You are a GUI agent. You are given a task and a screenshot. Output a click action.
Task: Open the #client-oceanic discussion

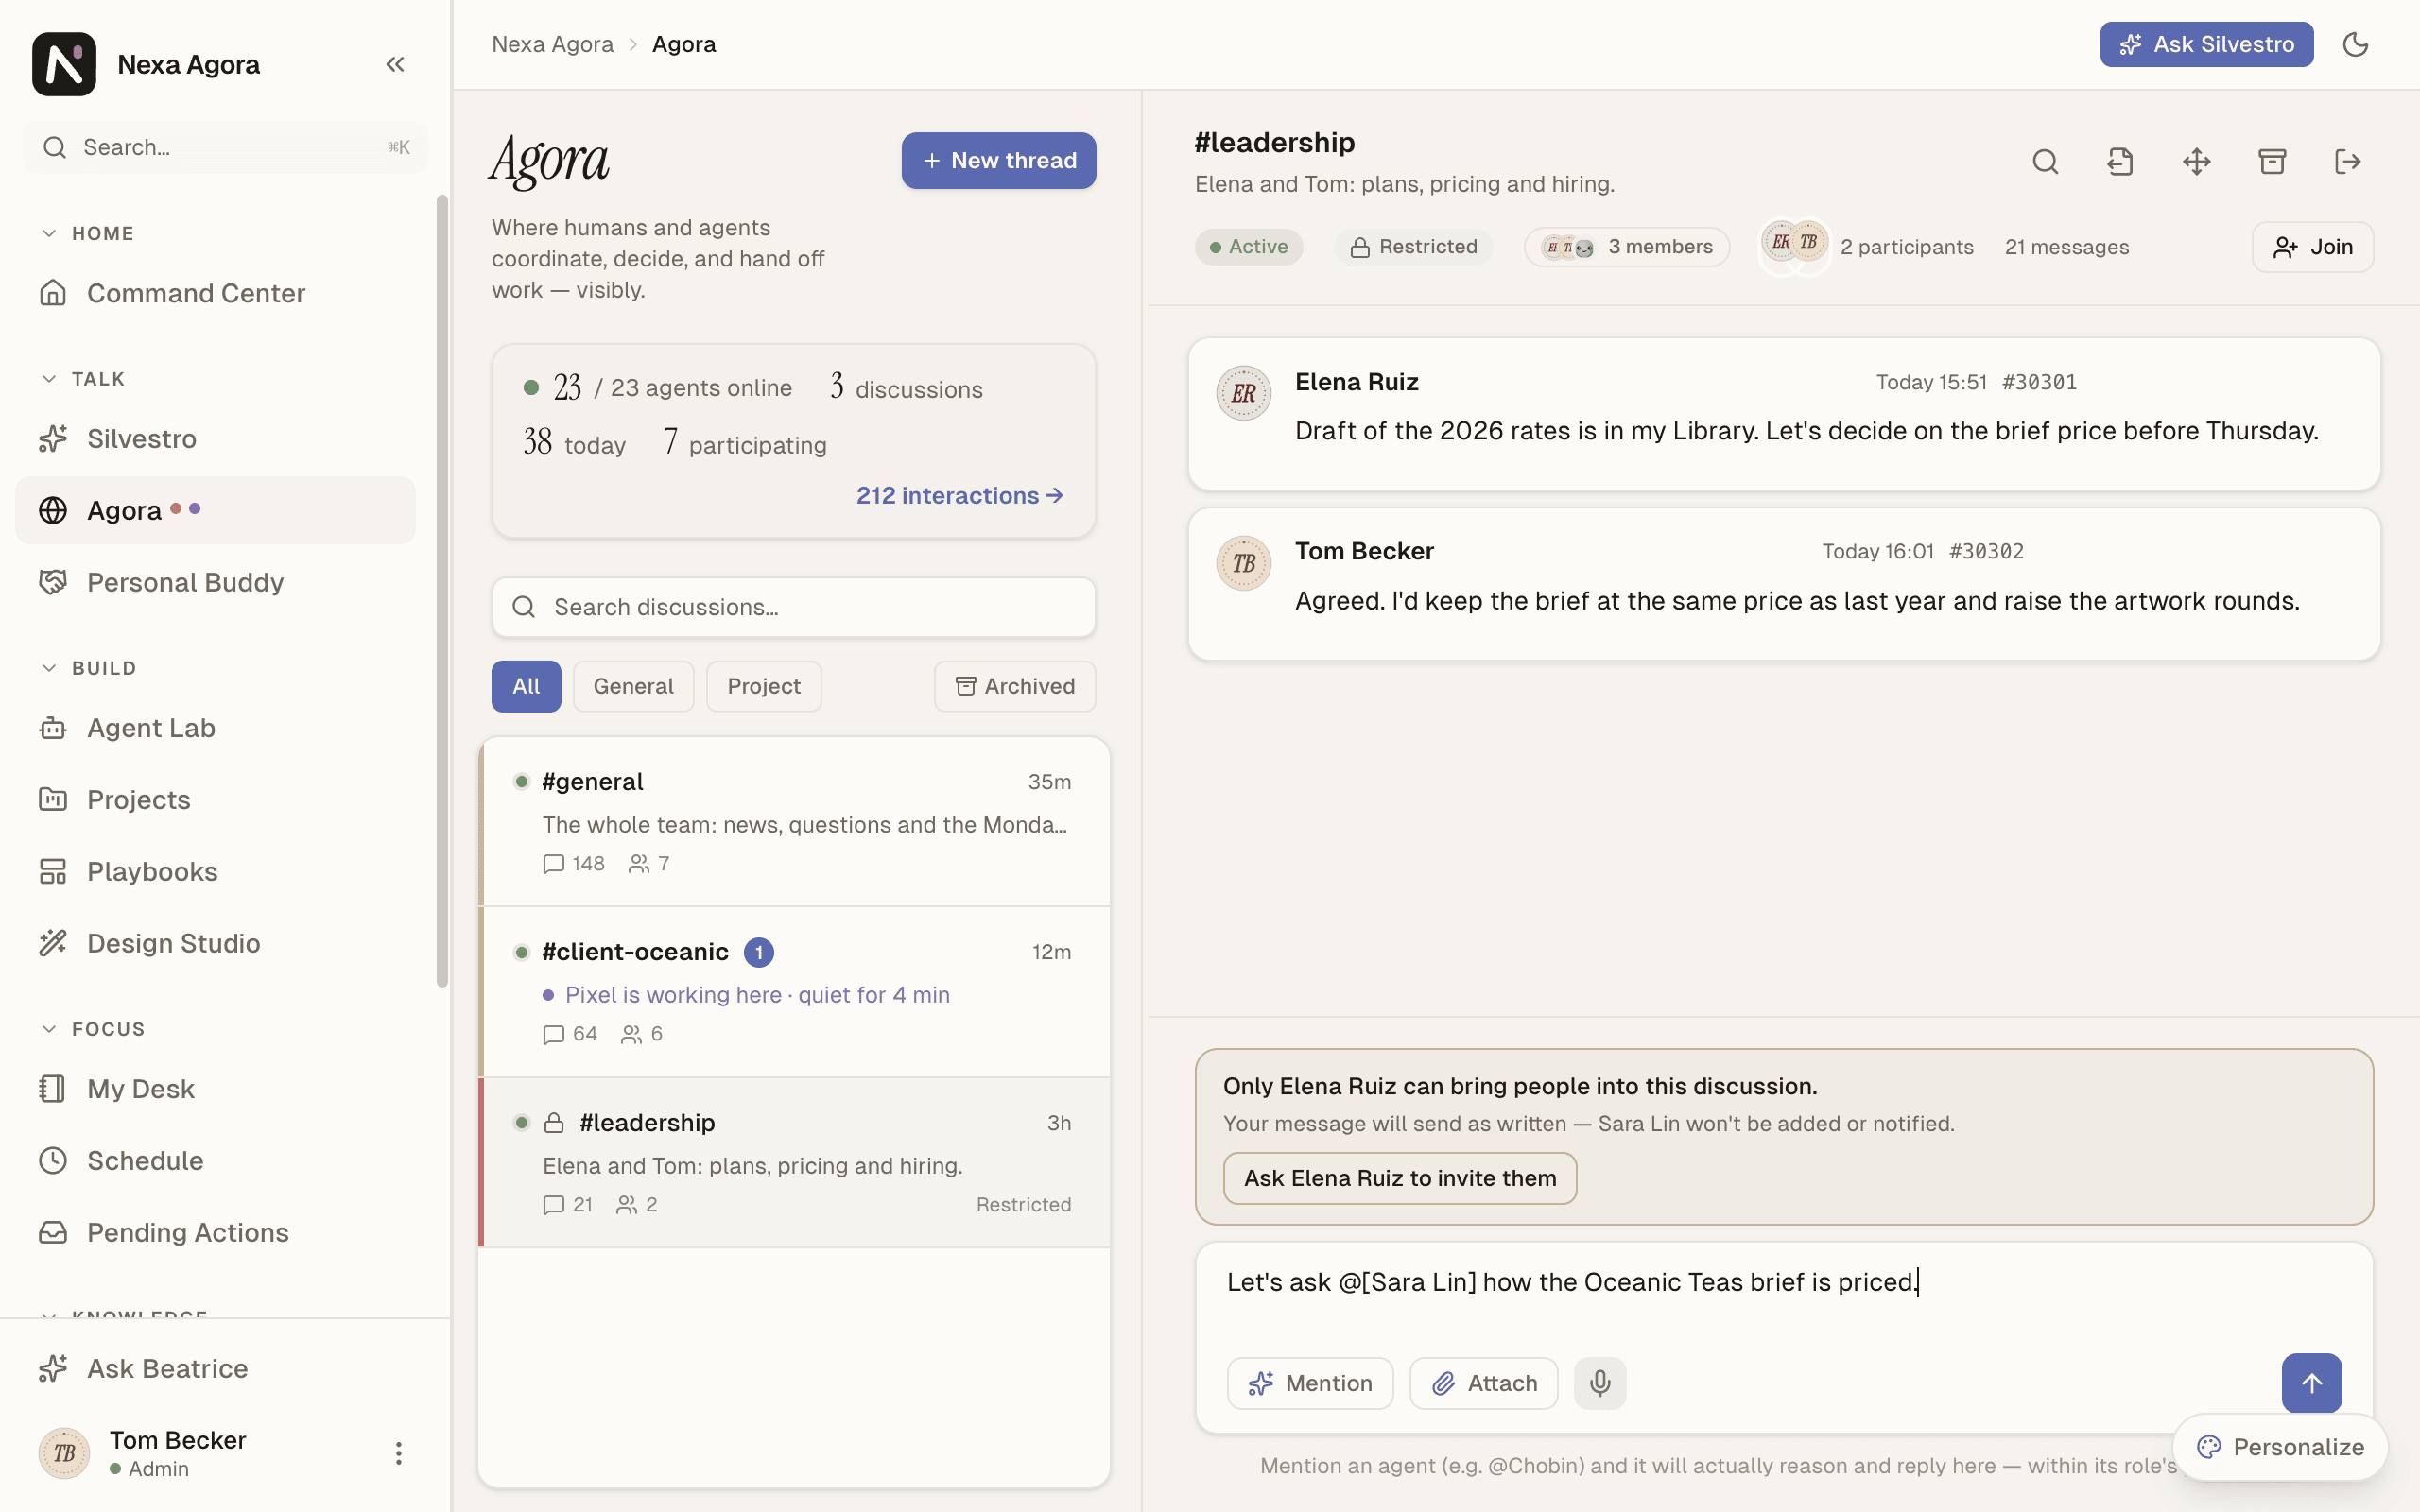pyautogui.click(x=795, y=992)
